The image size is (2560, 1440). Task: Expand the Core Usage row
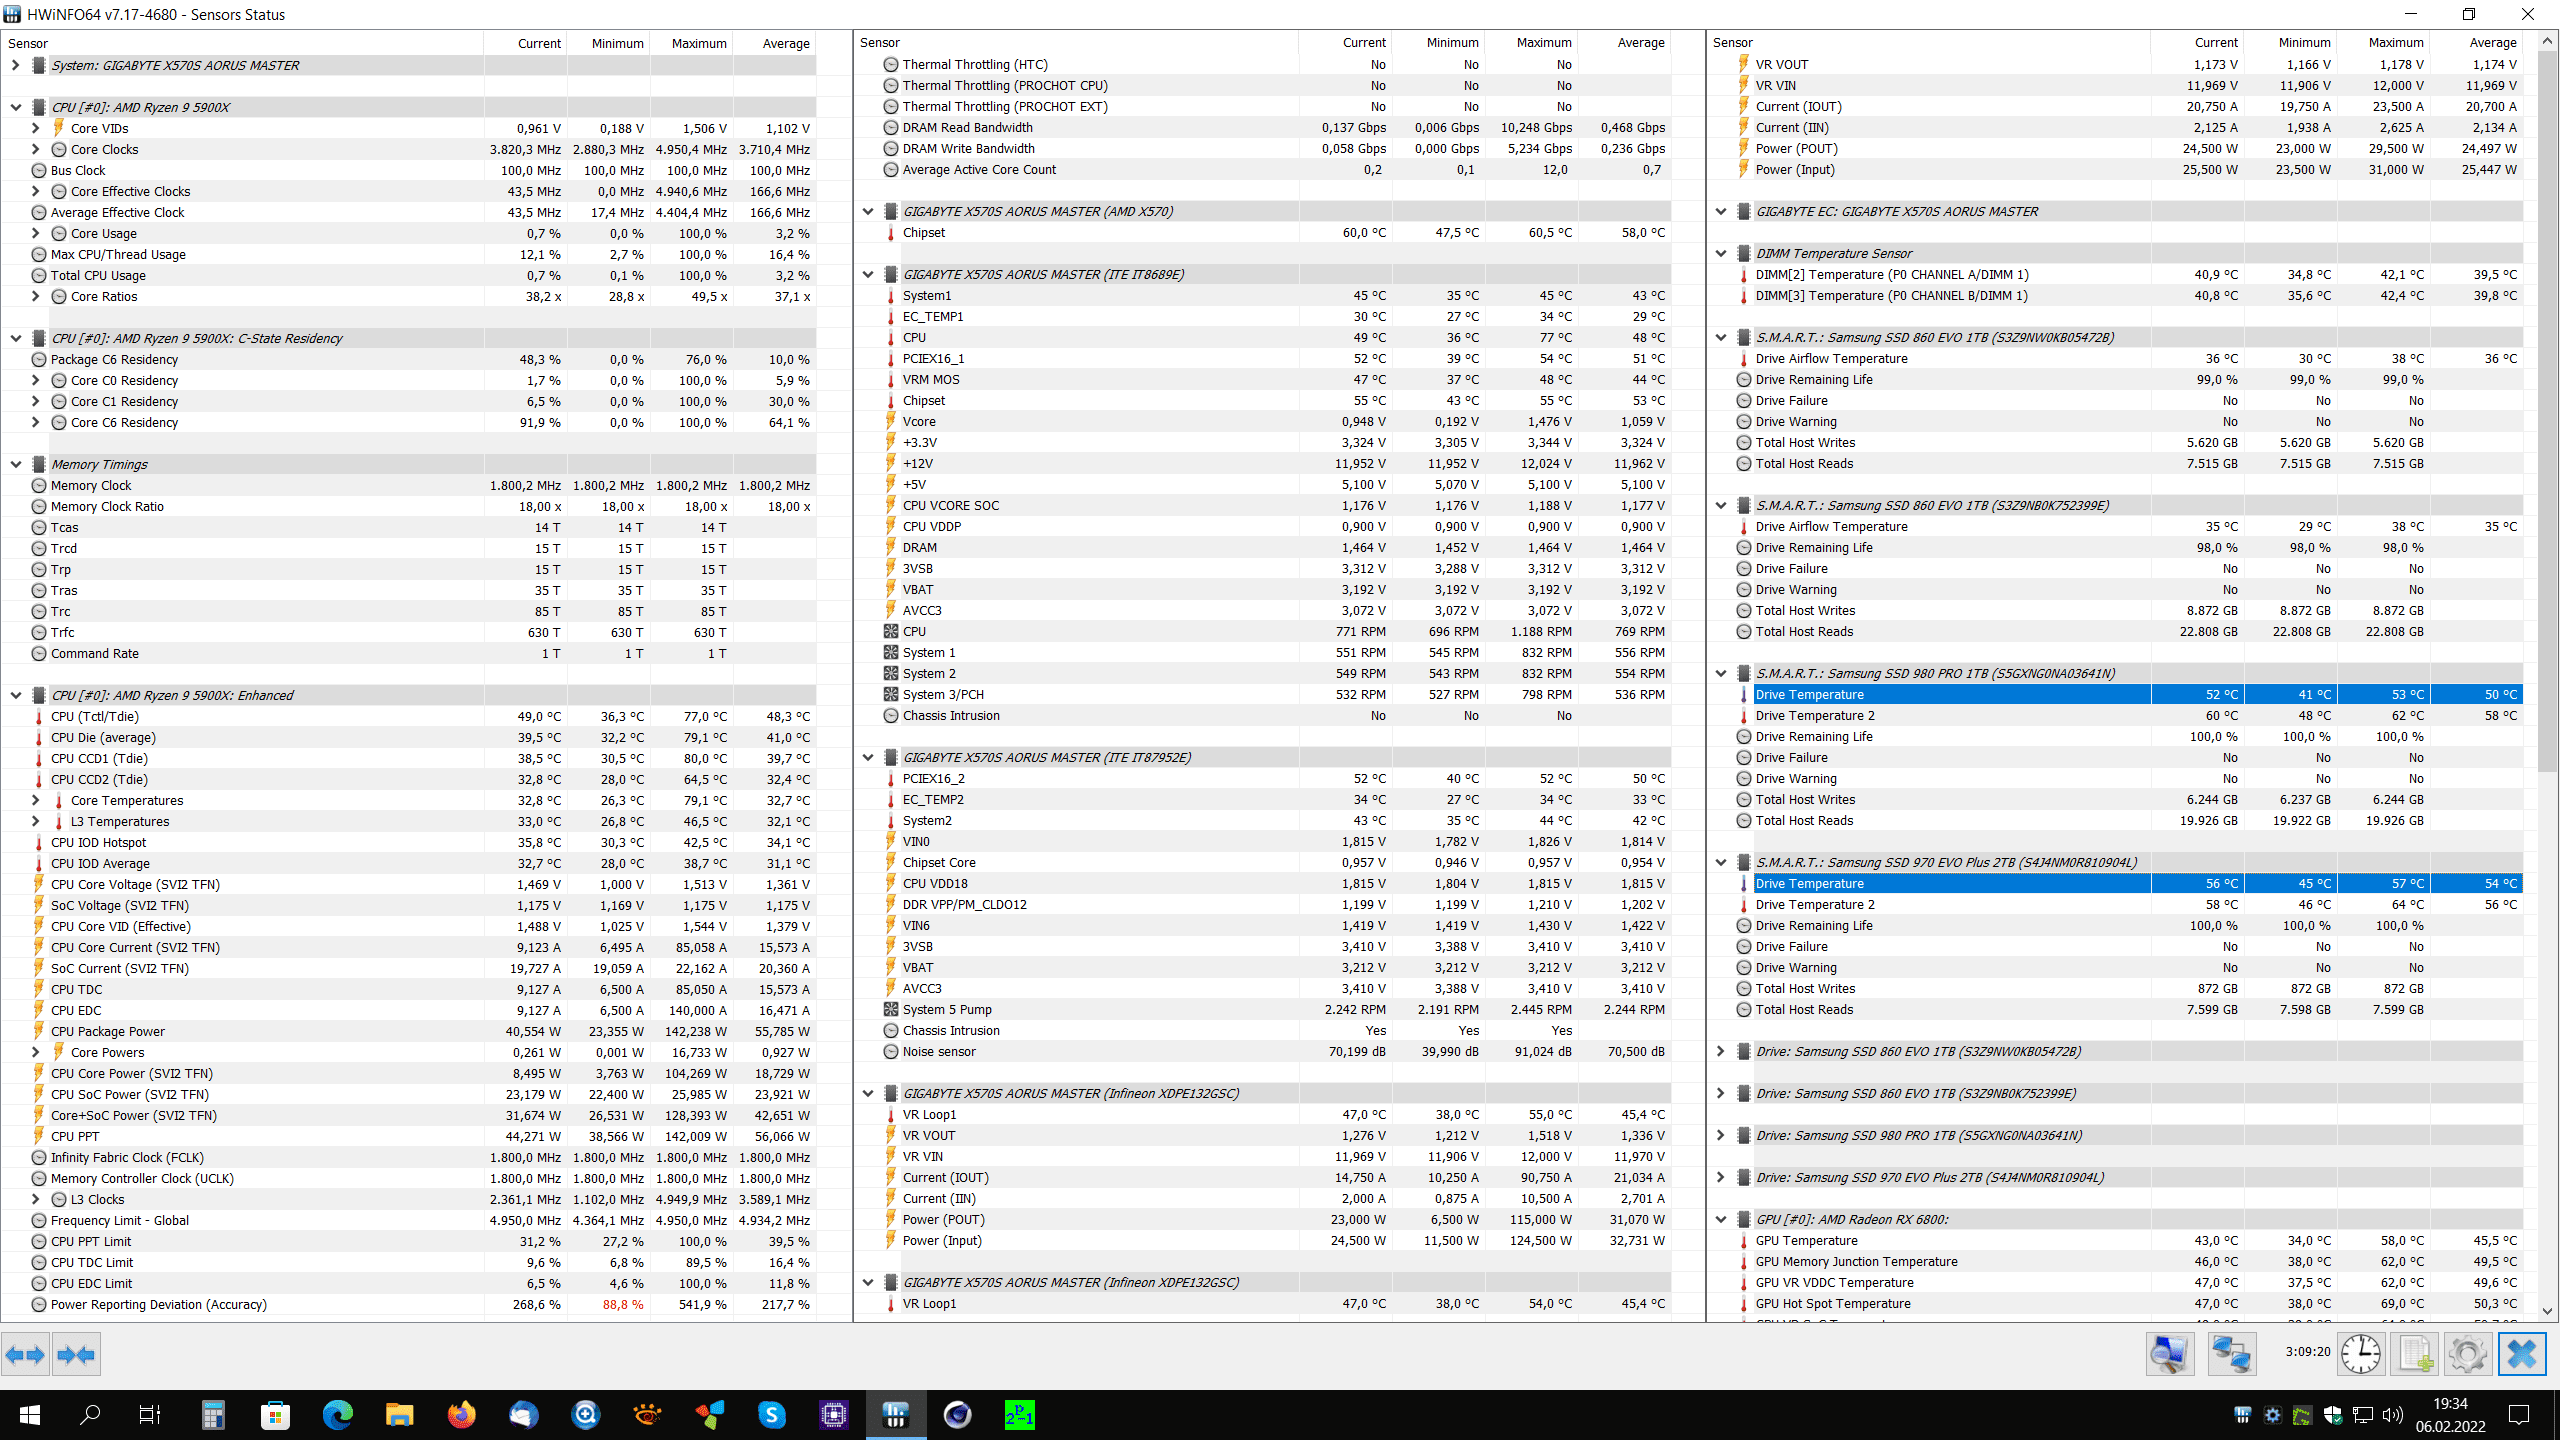pyautogui.click(x=35, y=234)
